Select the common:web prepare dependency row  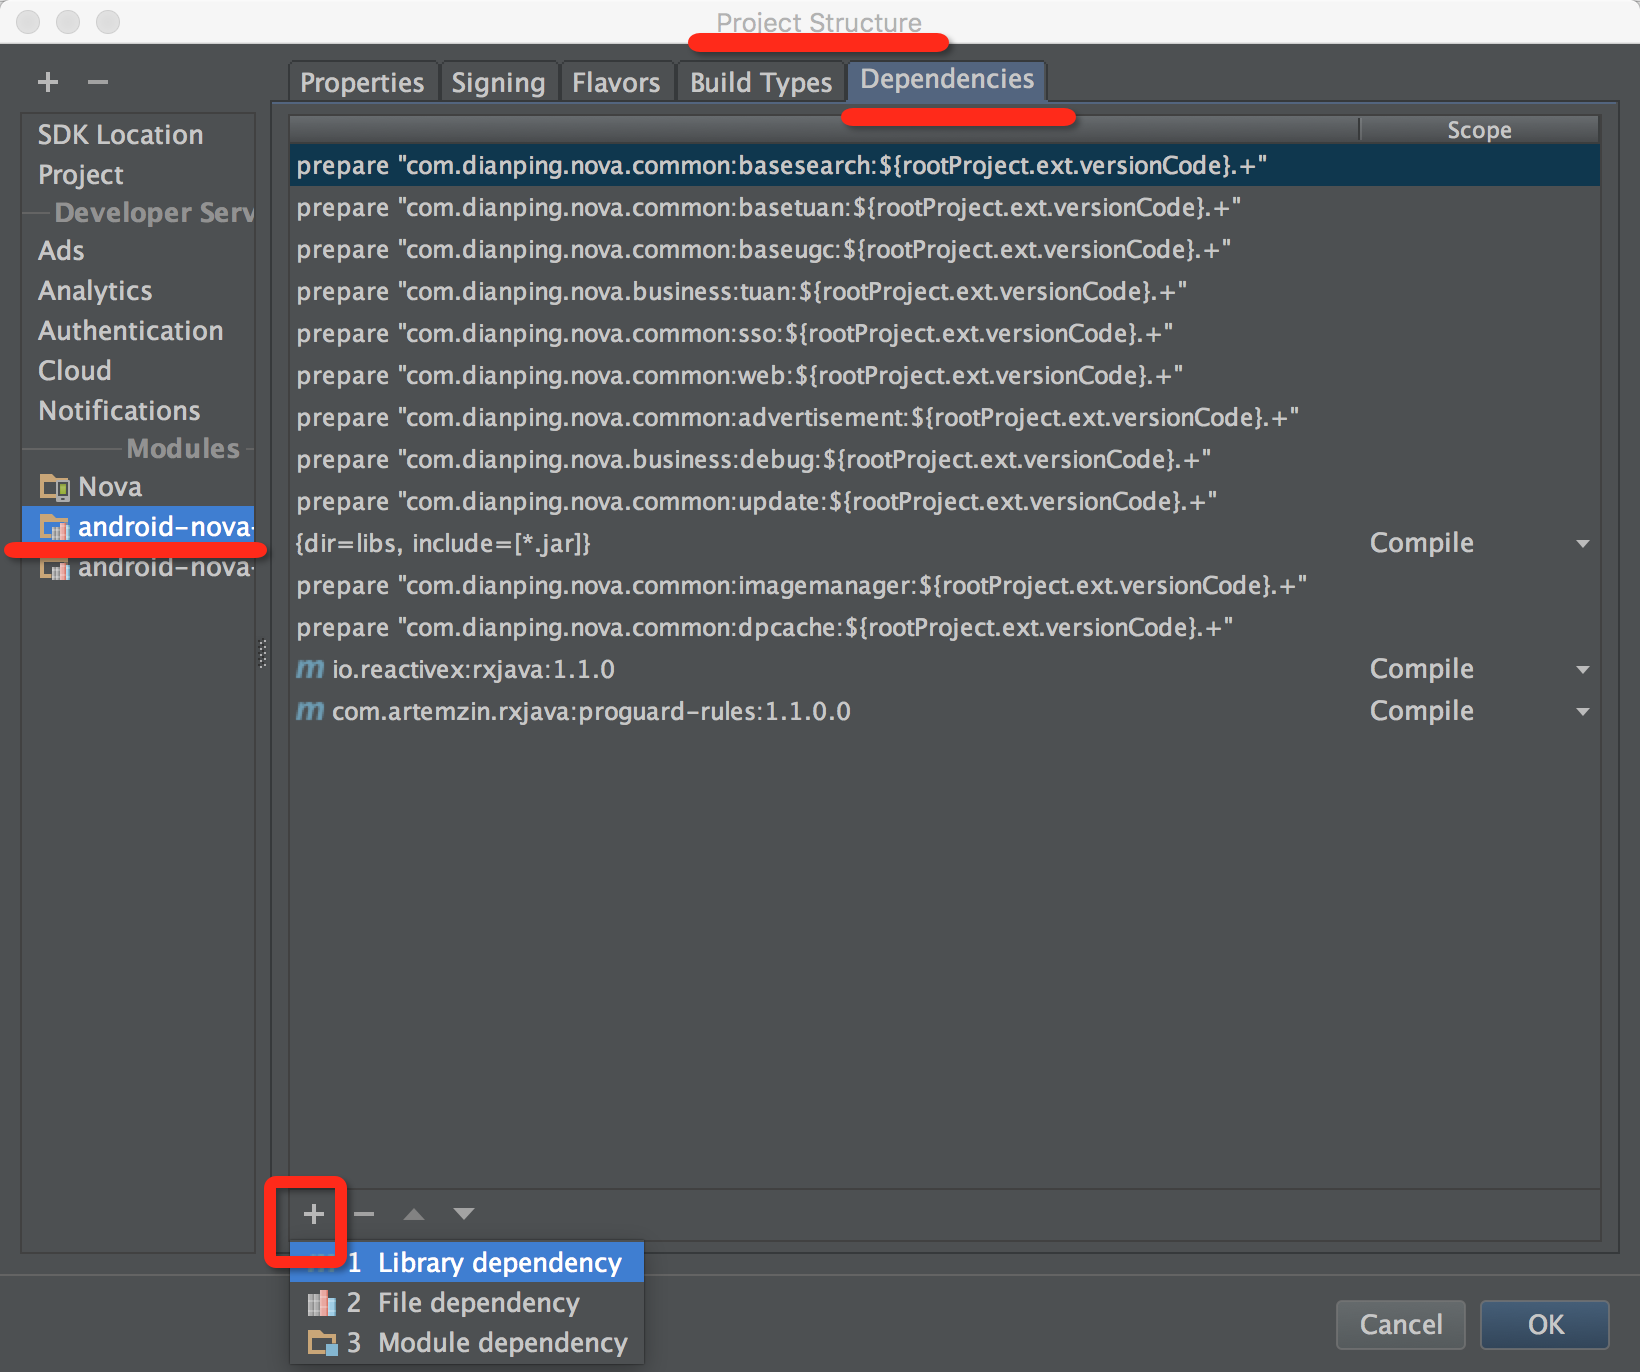click(945, 375)
